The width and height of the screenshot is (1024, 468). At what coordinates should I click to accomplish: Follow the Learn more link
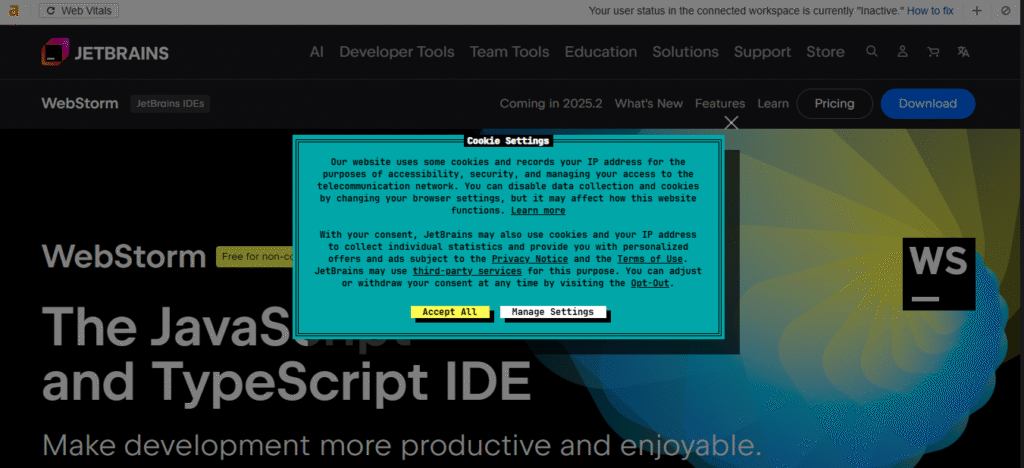pos(538,210)
